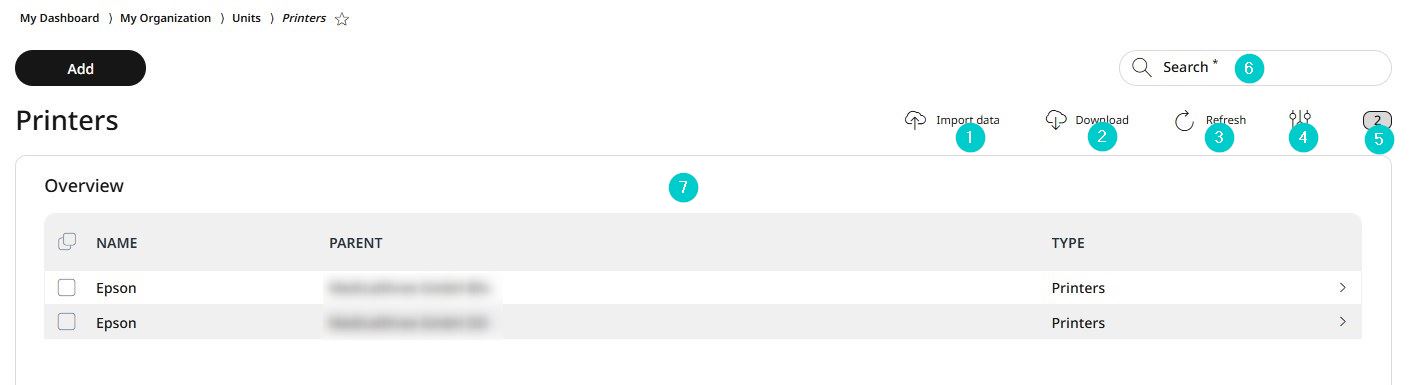Go to My Dashboard breadcrumb
1411x385 pixels.
tap(59, 18)
